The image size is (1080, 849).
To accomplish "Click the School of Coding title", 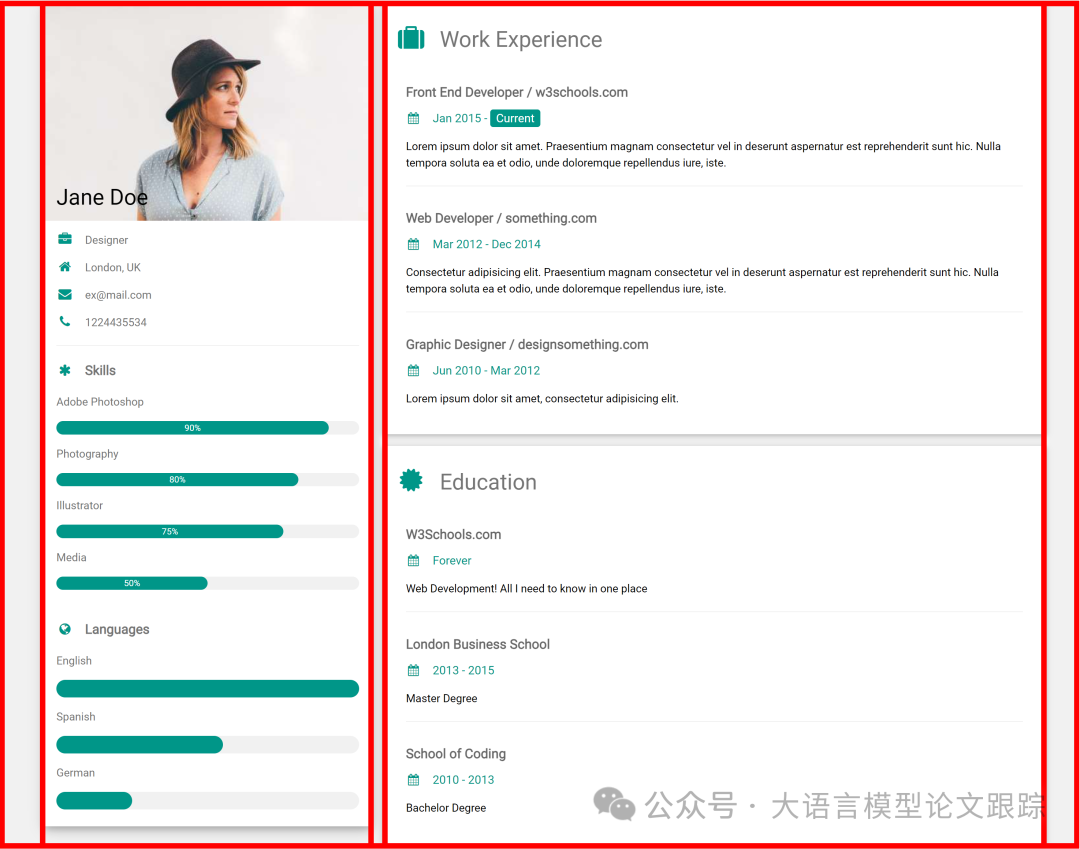I will coord(455,754).
